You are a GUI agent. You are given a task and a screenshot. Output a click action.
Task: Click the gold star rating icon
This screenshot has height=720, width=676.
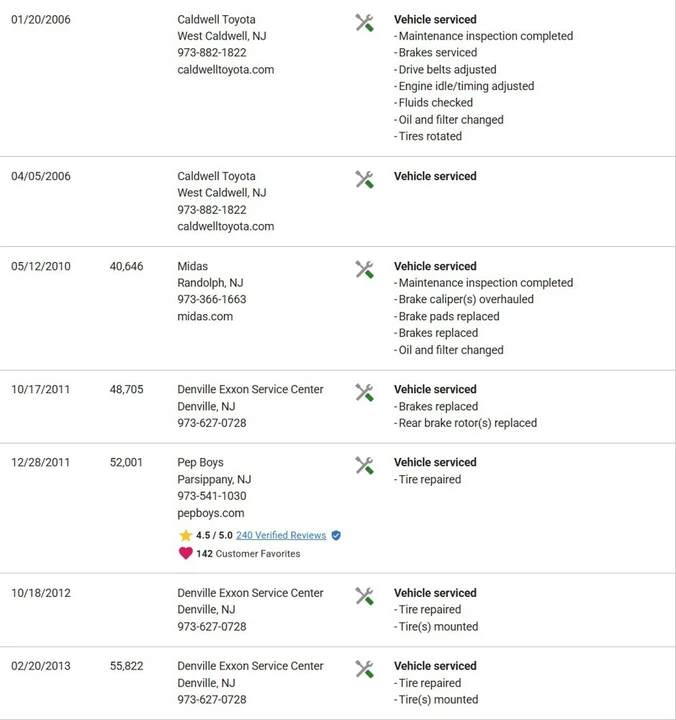[186, 535]
